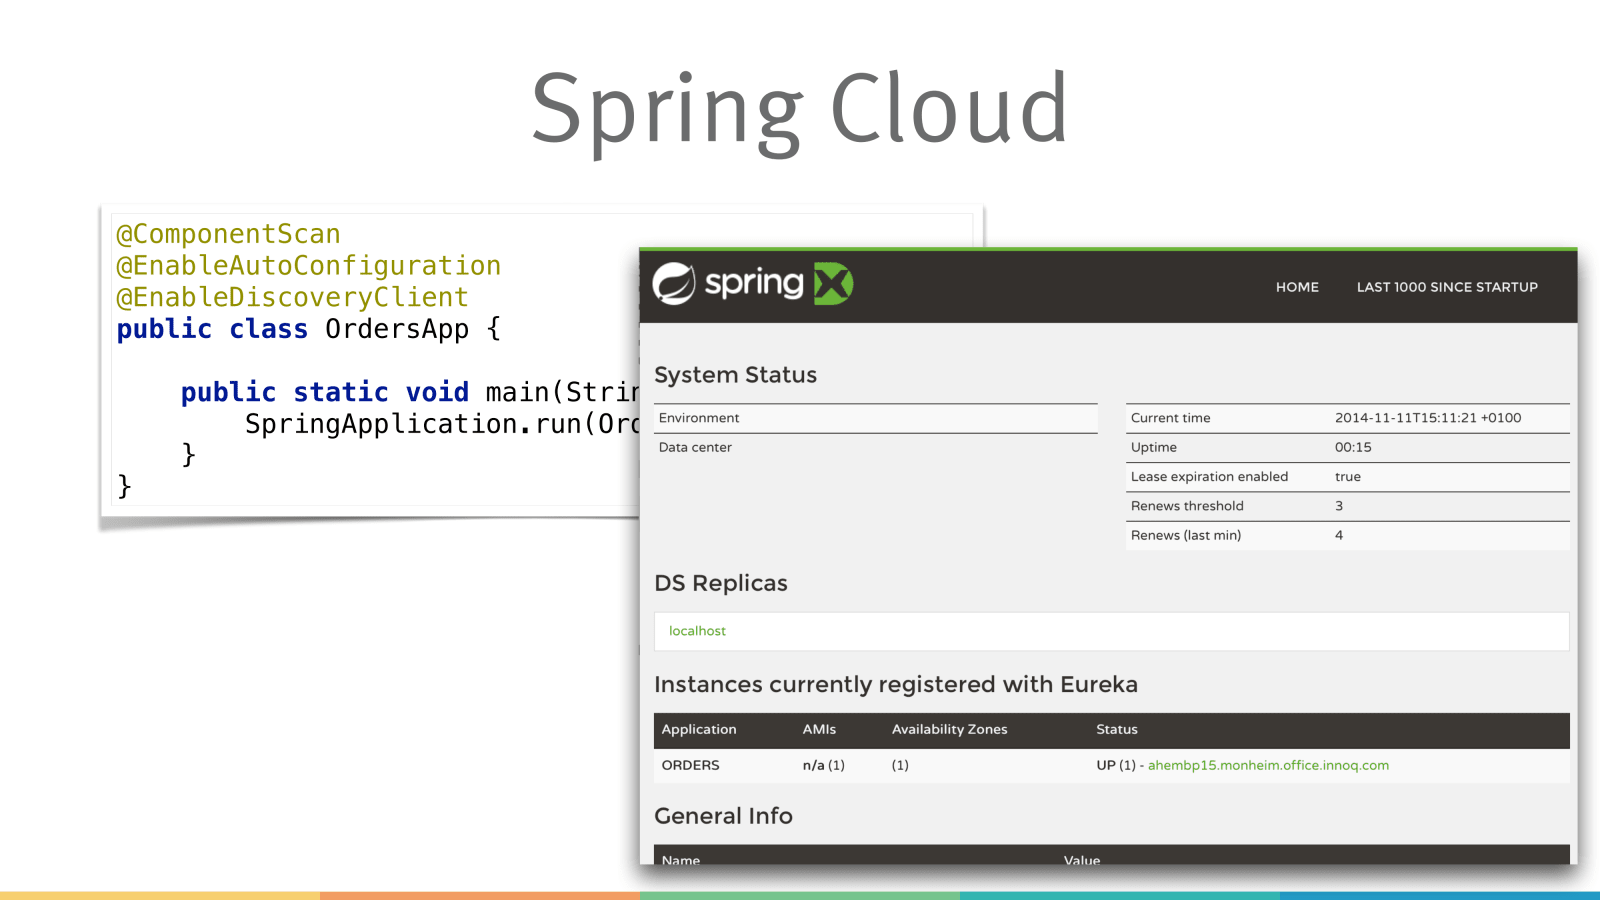Select the '@EnableDiscoveryClient' annotation
This screenshot has width=1600, height=900.
click(292, 297)
